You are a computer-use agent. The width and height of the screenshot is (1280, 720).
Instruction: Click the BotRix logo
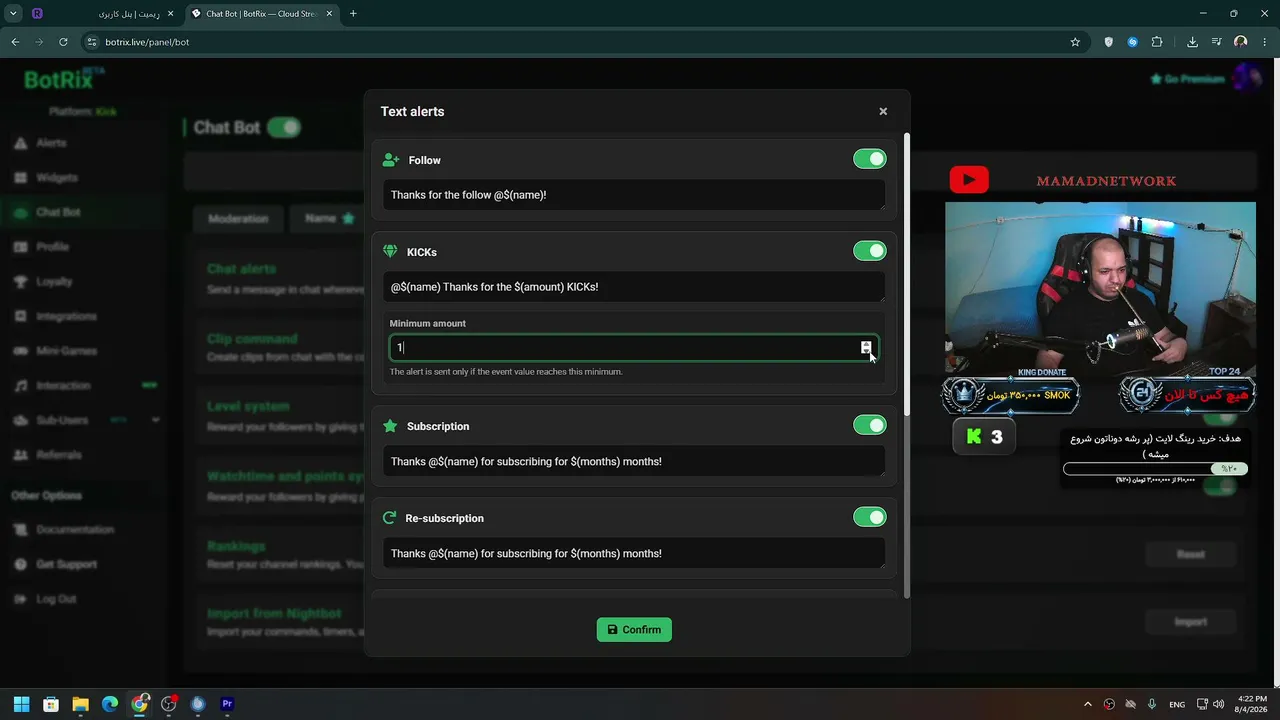(63, 79)
